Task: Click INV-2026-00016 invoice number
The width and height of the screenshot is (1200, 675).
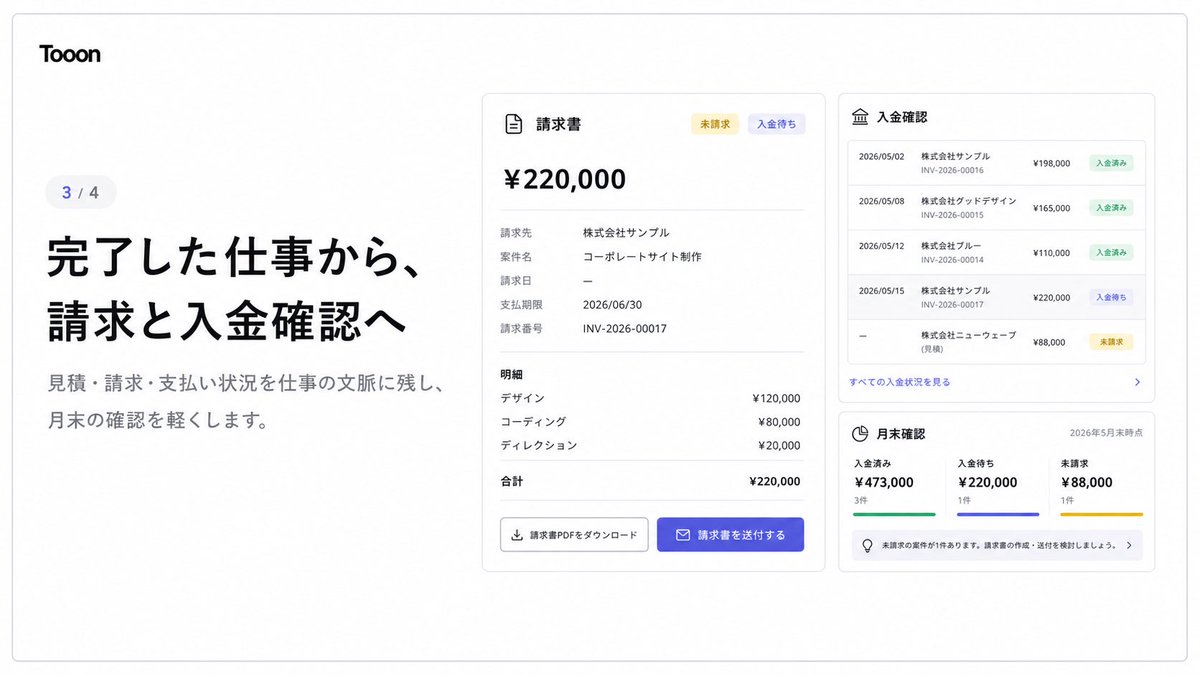Action: [952, 170]
